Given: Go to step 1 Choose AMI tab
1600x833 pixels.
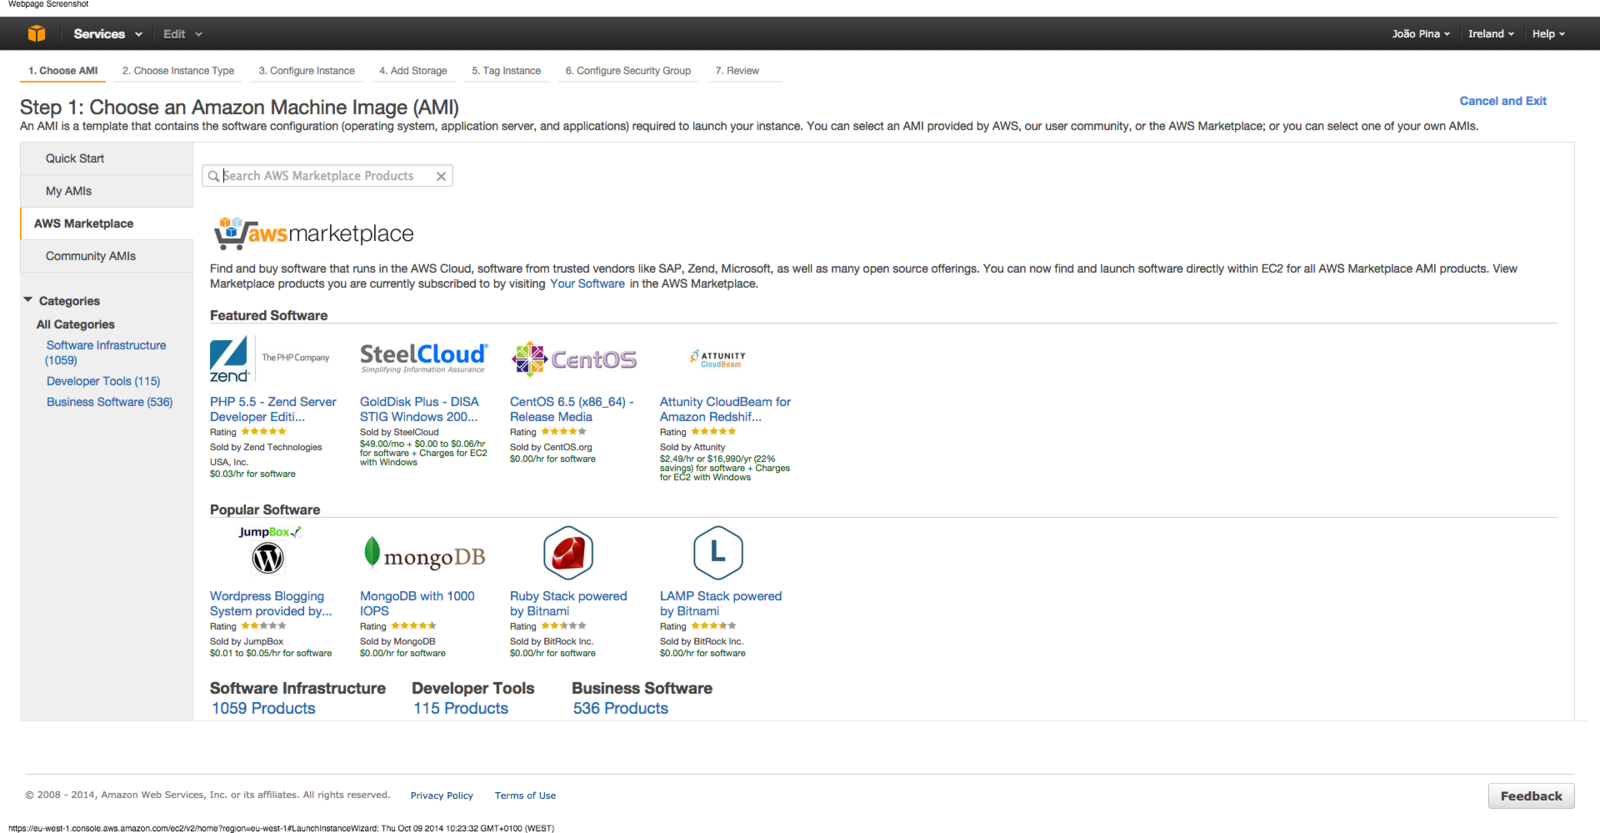Looking at the screenshot, I should pyautogui.click(x=63, y=71).
